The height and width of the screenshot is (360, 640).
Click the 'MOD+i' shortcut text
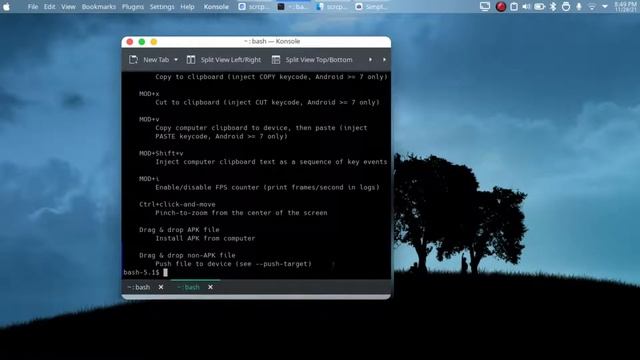click(149, 179)
